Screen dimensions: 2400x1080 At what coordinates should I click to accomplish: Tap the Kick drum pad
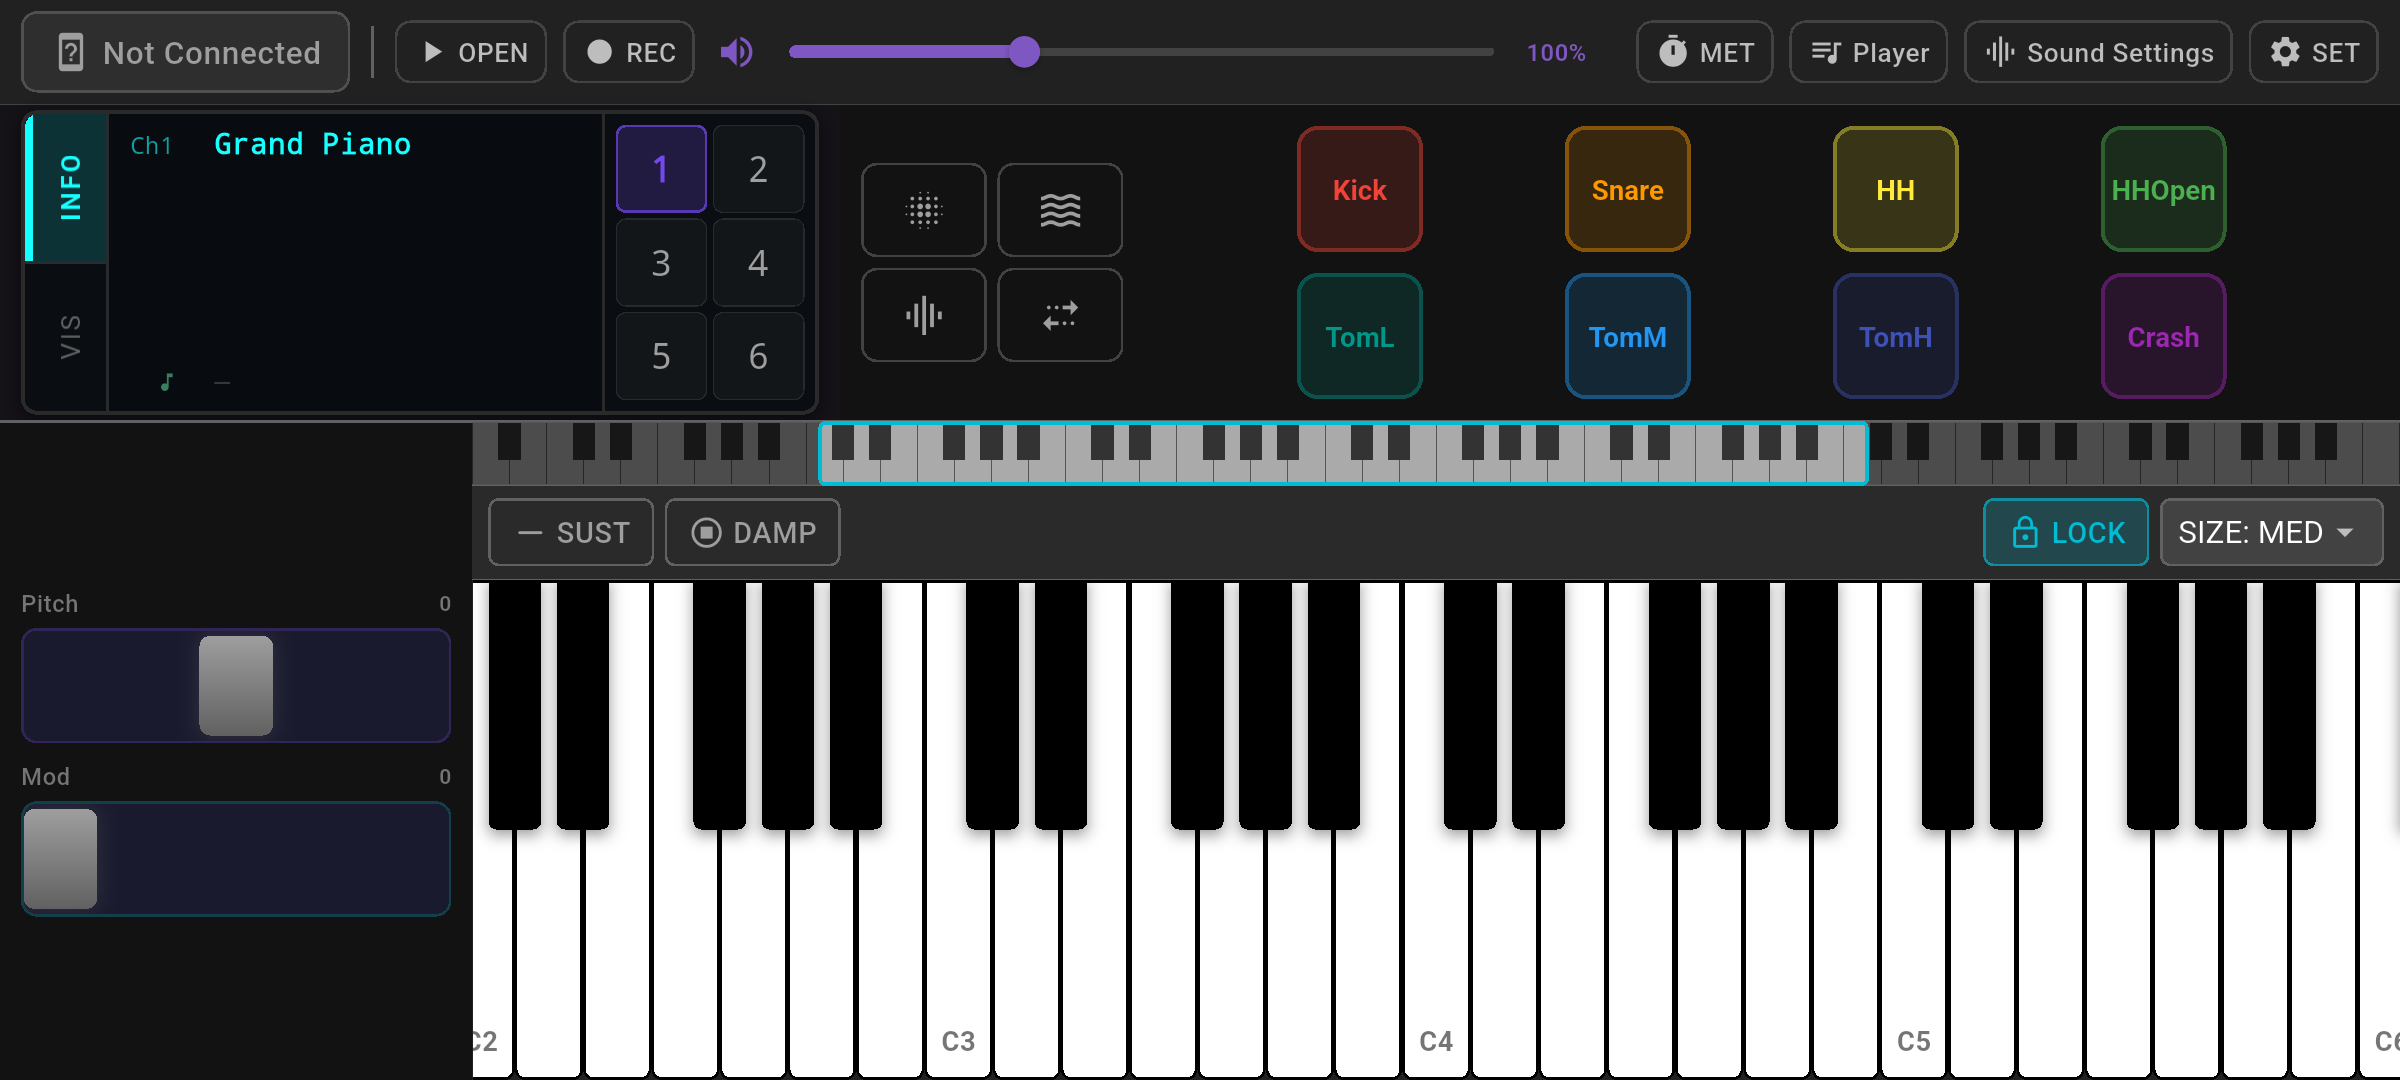(1359, 189)
